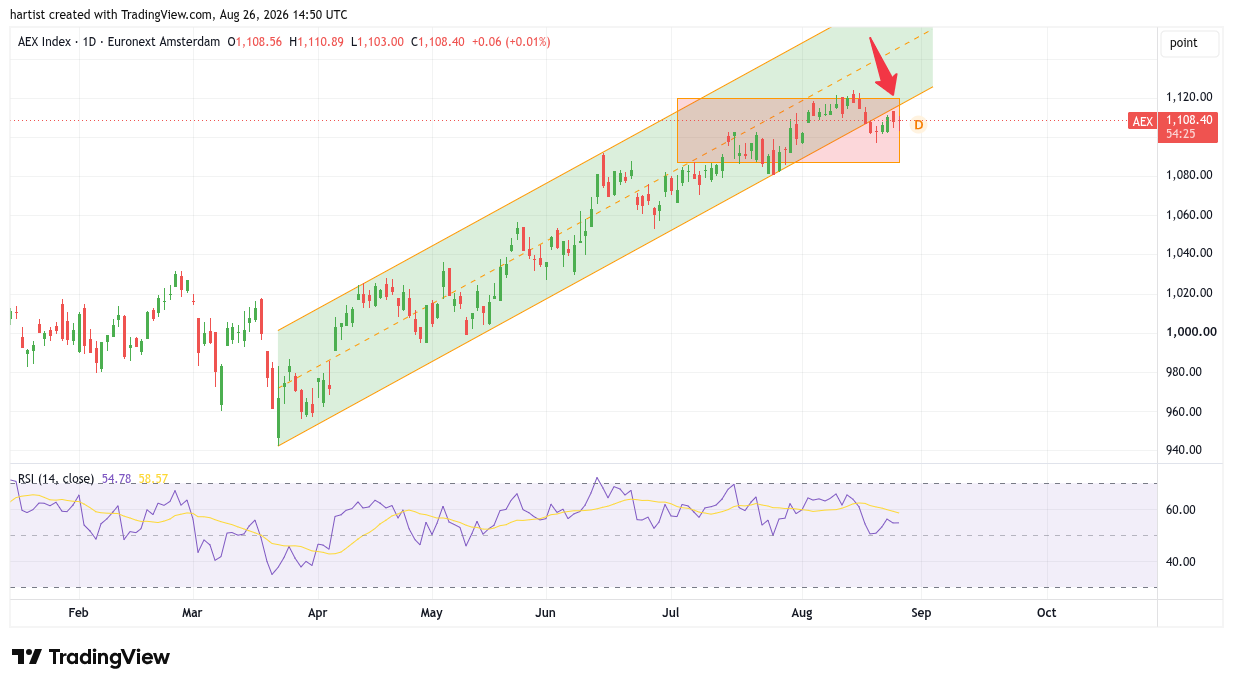Click the countdown timer 54:25
This screenshot has width=1233, height=687.
(1180, 133)
